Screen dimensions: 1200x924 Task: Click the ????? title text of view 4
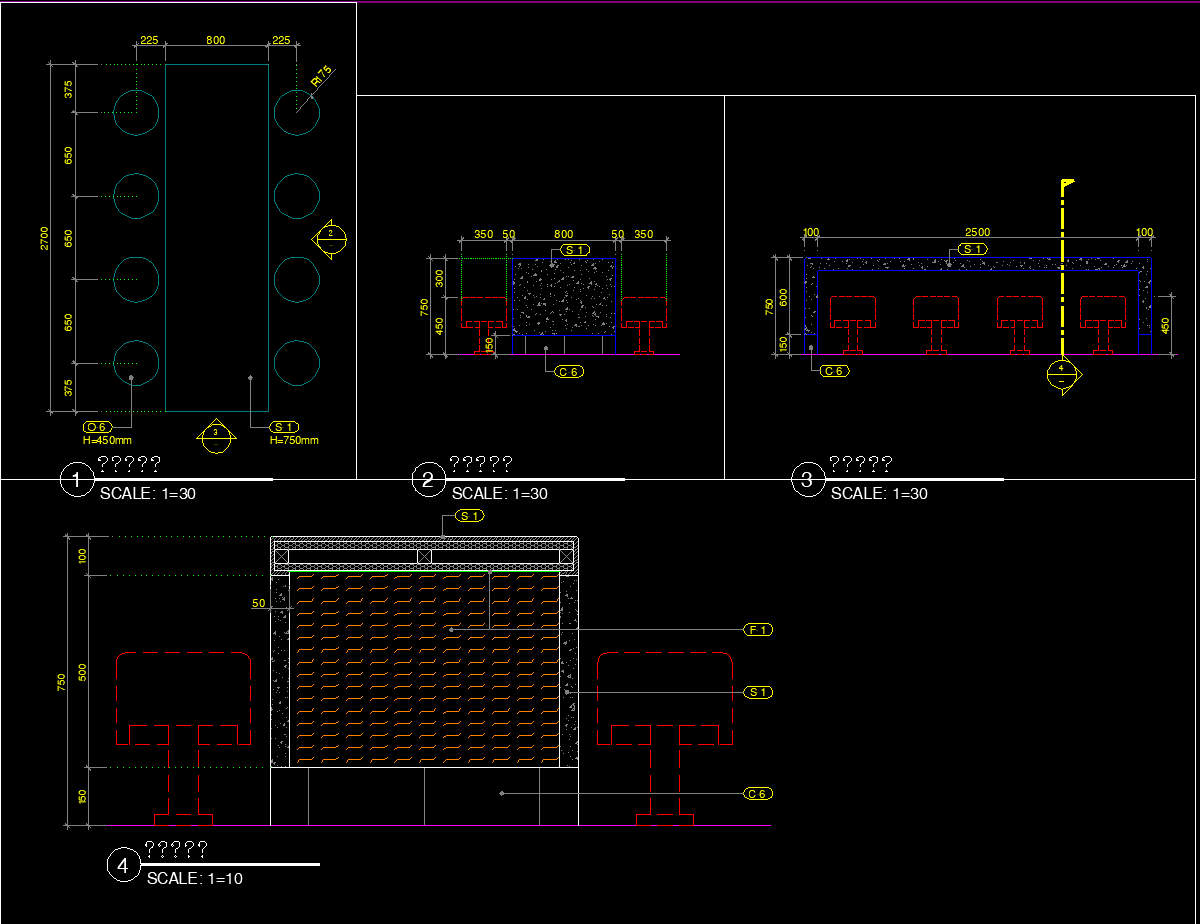(x=176, y=850)
